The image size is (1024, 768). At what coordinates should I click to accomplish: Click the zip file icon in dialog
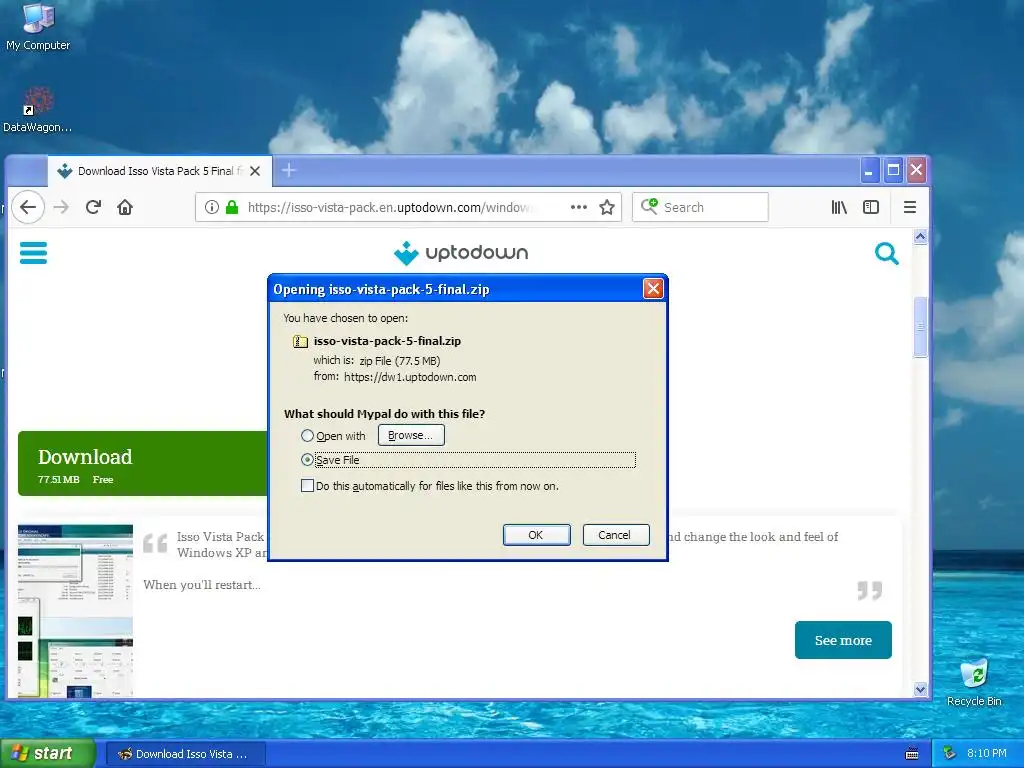(x=300, y=341)
